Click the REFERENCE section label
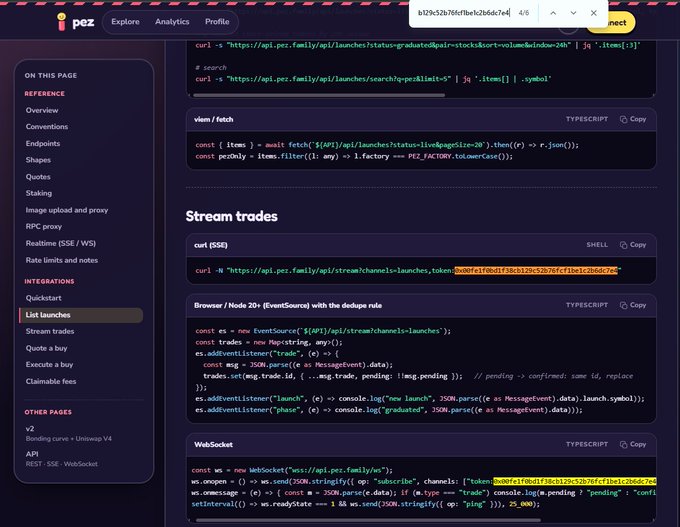The height and width of the screenshot is (527, 680). point(45,94)
